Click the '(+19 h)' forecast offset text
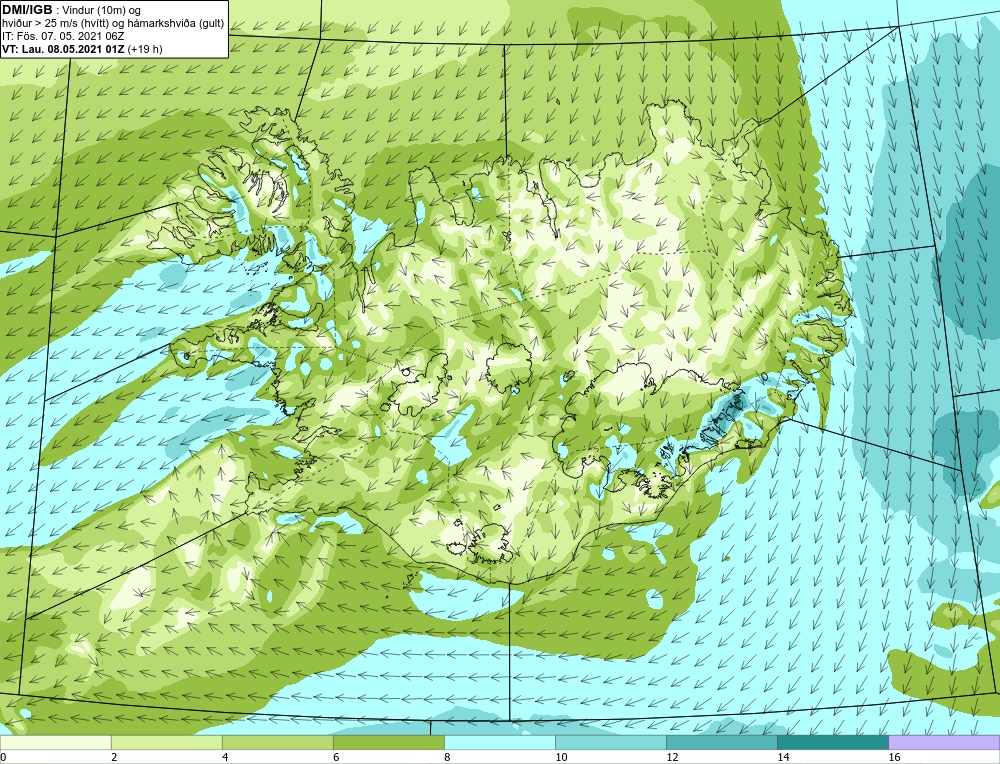The image size is (1000, 764). click(x=145, y=49)
